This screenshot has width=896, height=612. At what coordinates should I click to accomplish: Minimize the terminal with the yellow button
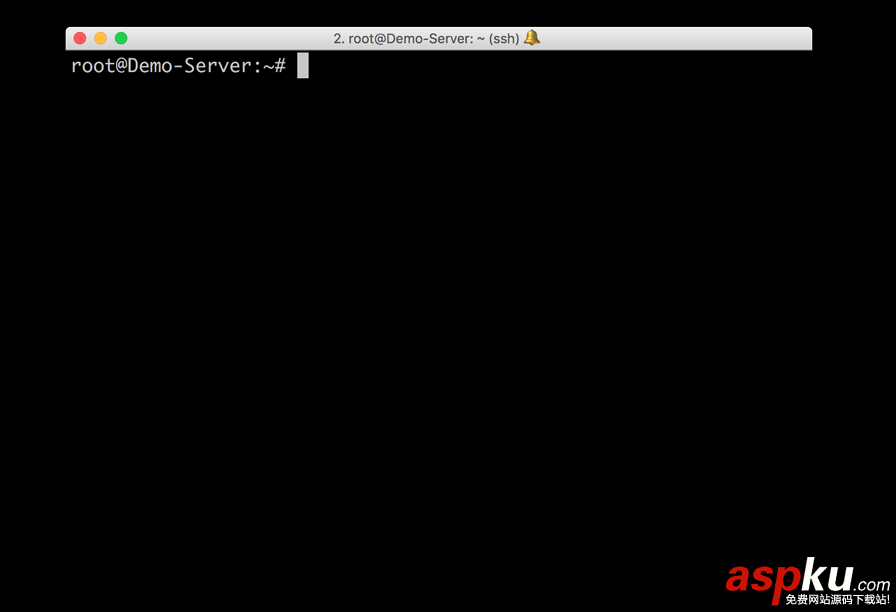point(101,38)
